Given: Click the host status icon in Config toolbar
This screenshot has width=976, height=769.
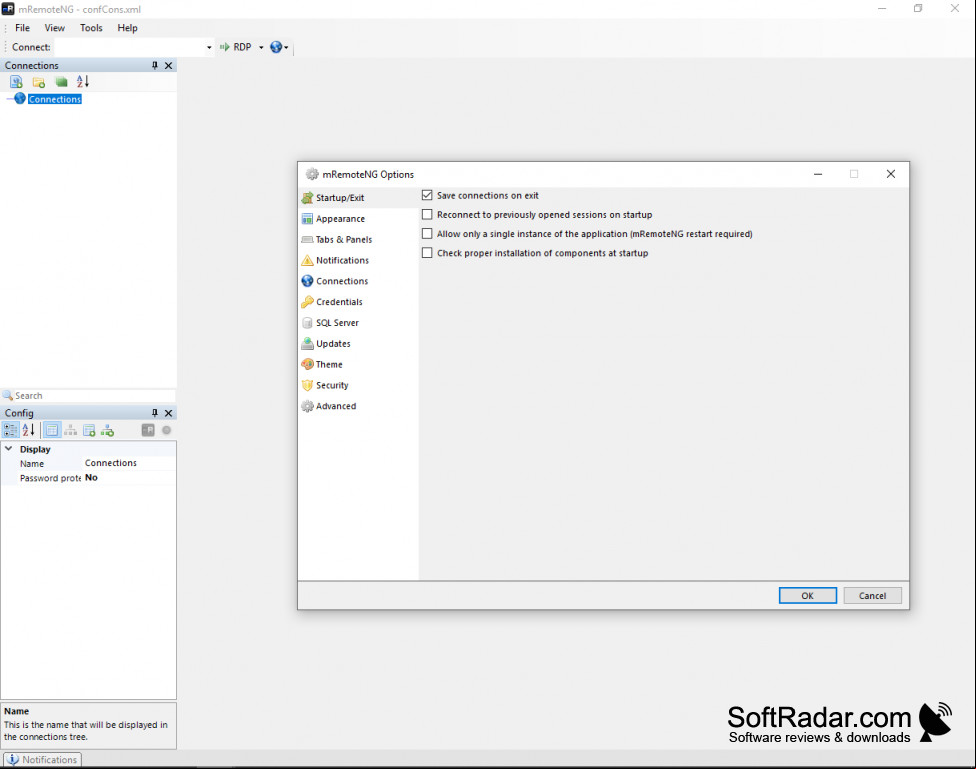Looking at the screenshot, I should click(148, 430).
